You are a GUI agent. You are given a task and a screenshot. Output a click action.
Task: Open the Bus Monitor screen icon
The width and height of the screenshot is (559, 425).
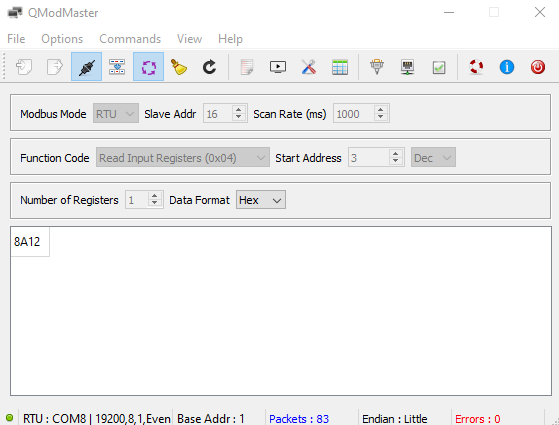(278, 67)
